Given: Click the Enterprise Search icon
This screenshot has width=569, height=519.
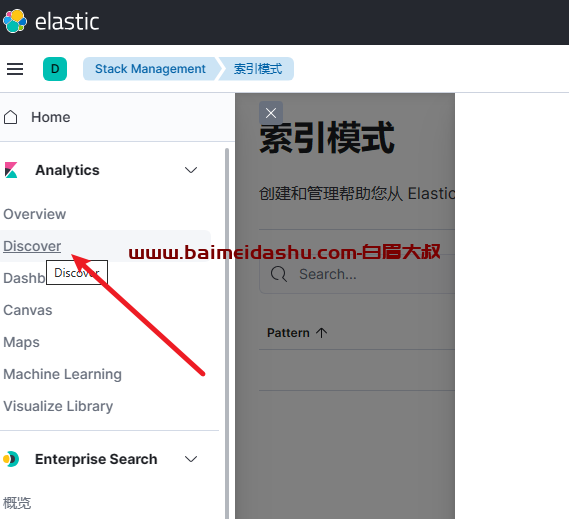Looking at the screenshot, I should tap(11, 459).
